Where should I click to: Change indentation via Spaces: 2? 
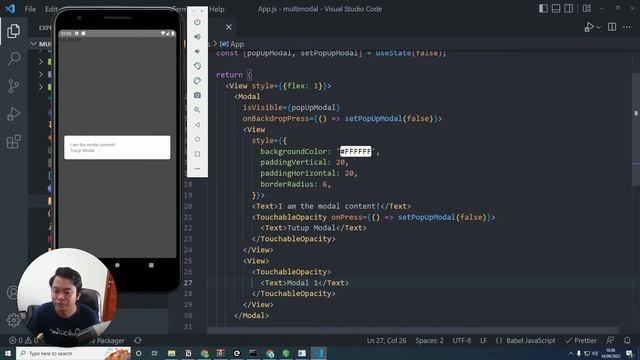point(429,340)
